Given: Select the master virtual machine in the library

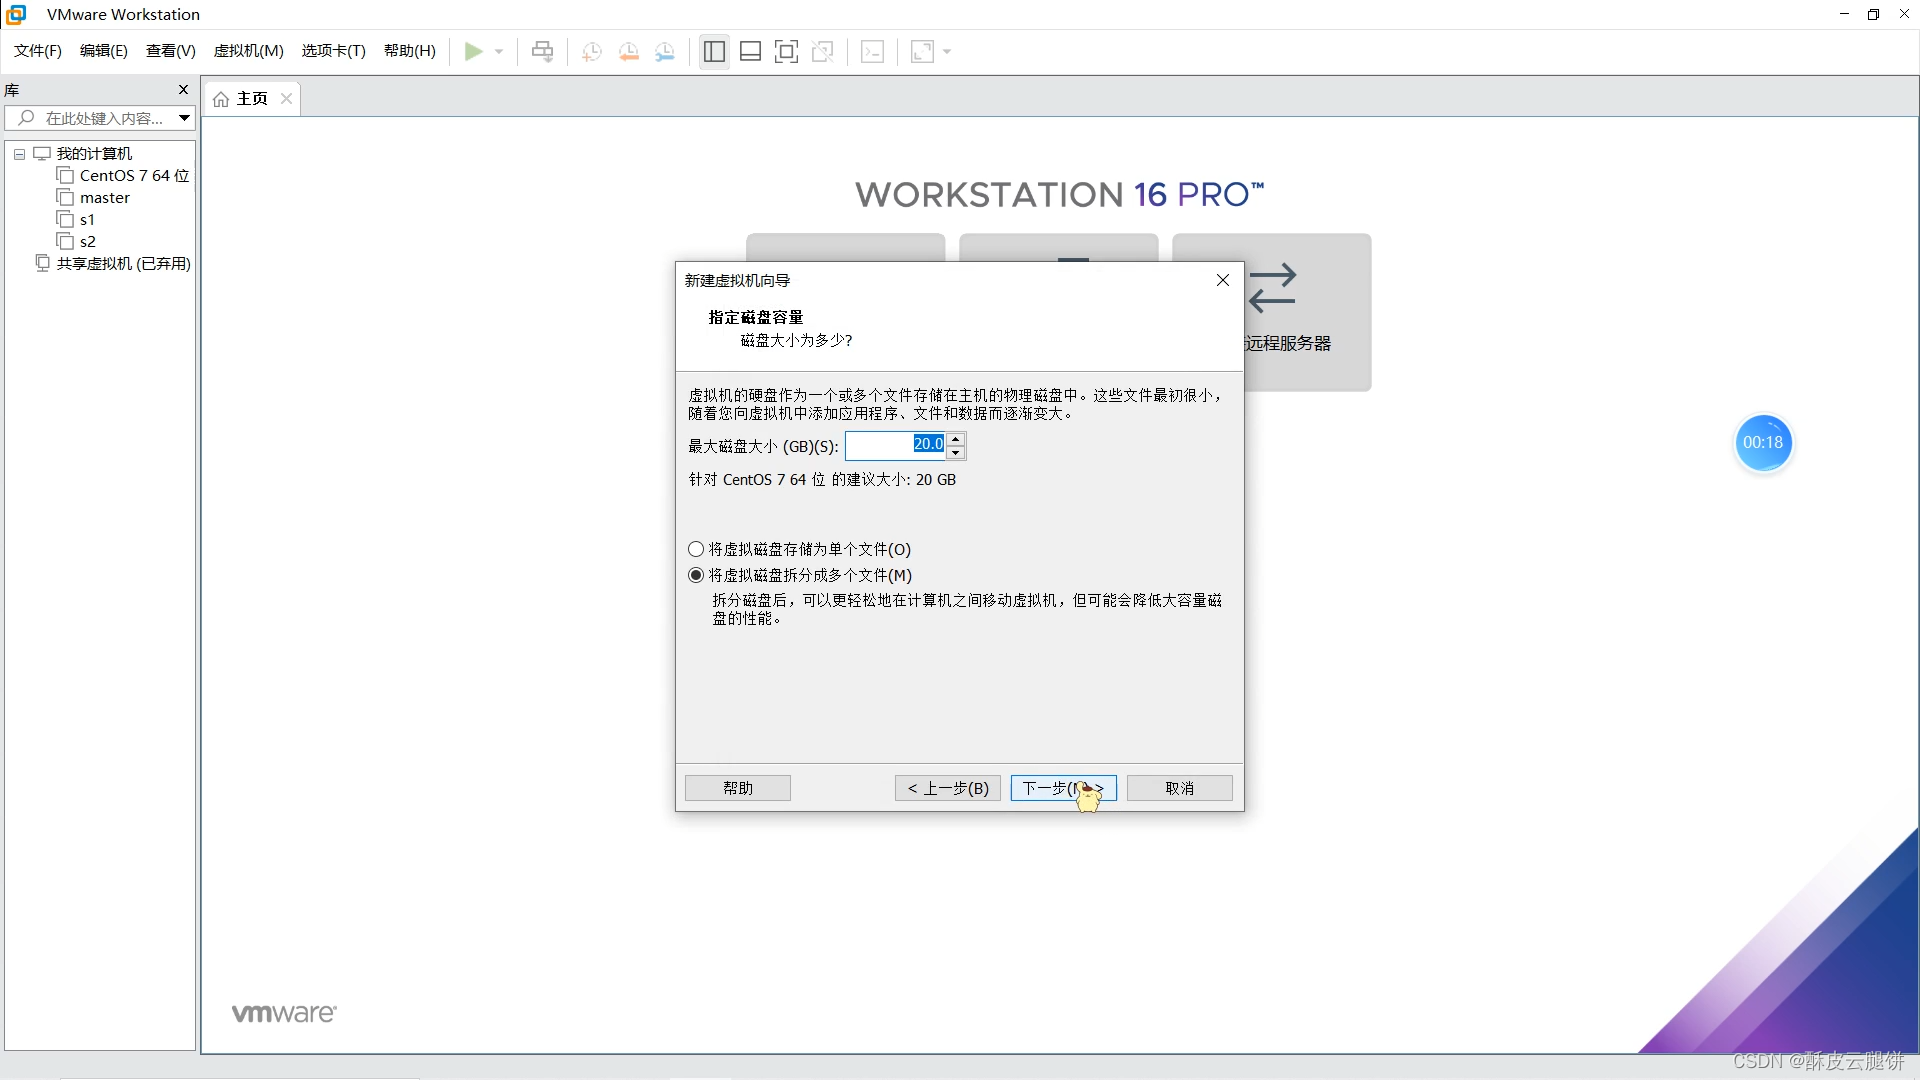Looking at the screenshot, I should 104,197.
